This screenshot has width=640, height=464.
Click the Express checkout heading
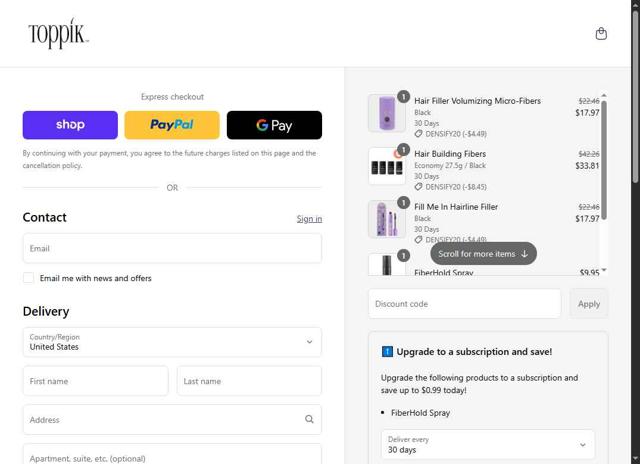(x=172, y=97)
